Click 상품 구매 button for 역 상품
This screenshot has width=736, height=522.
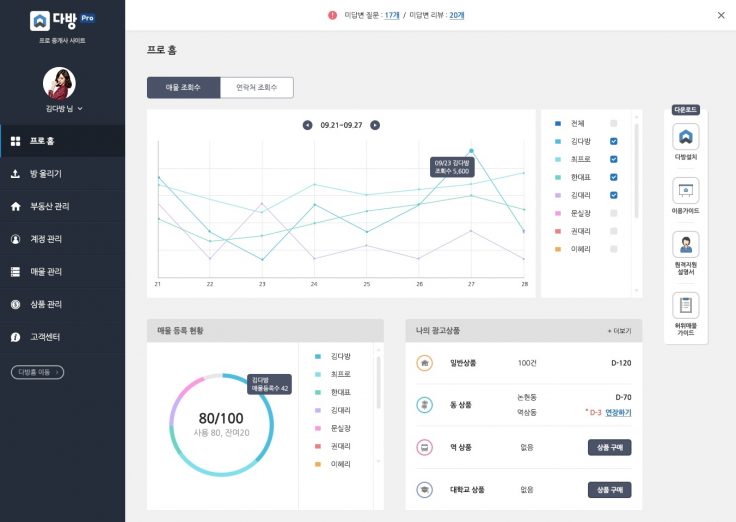coord(609,448)
